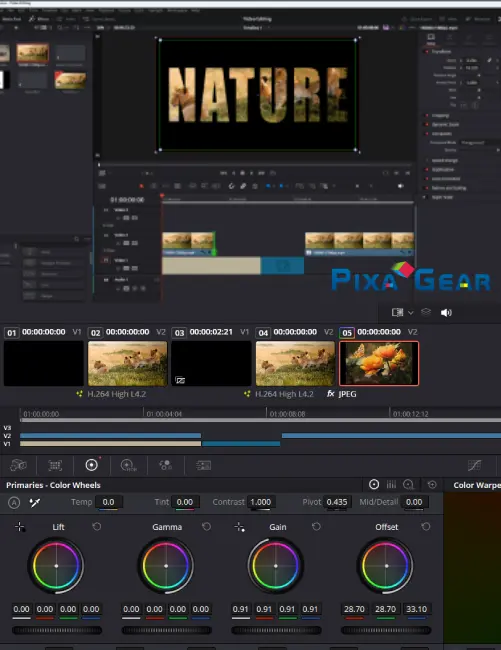Image resolution: width=501 pixels, height=650 pixels.
Task: Switch primaries to Bars mode
Action: 391,484
